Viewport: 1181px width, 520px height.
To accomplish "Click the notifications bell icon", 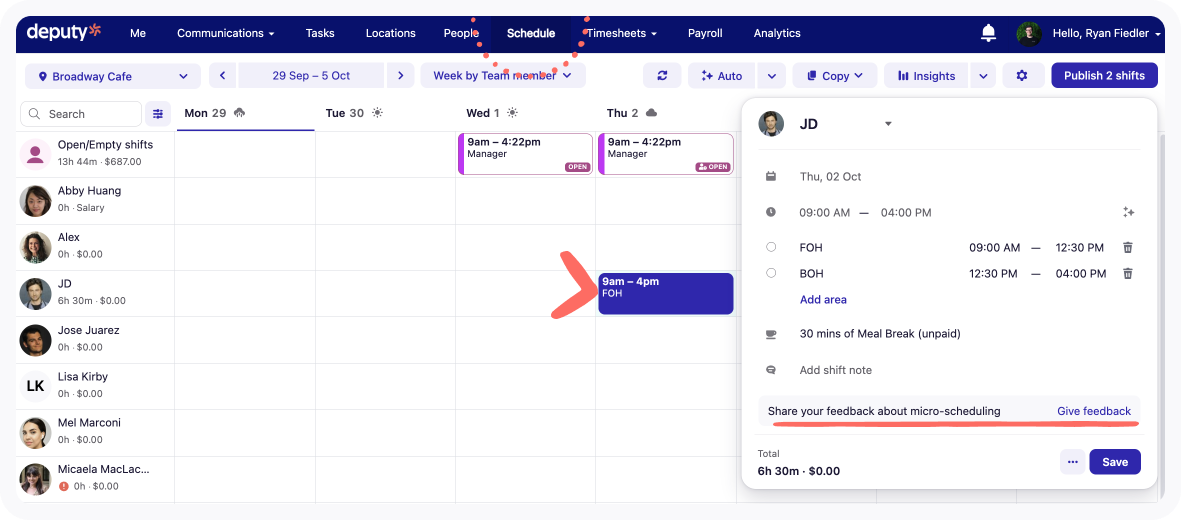I will pos(988,33).
